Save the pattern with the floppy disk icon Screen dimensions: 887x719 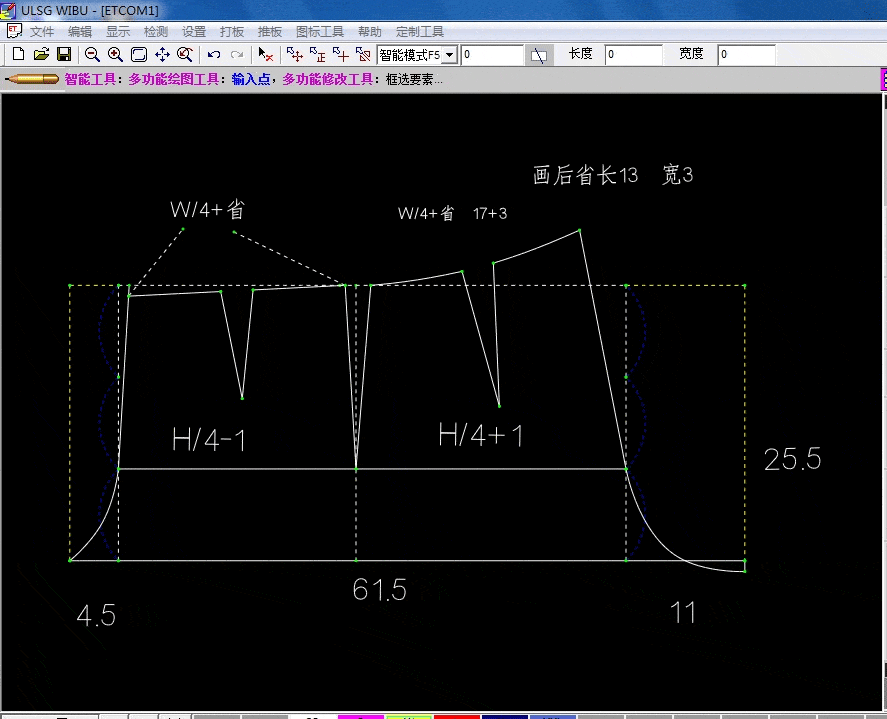click(63, 54)
